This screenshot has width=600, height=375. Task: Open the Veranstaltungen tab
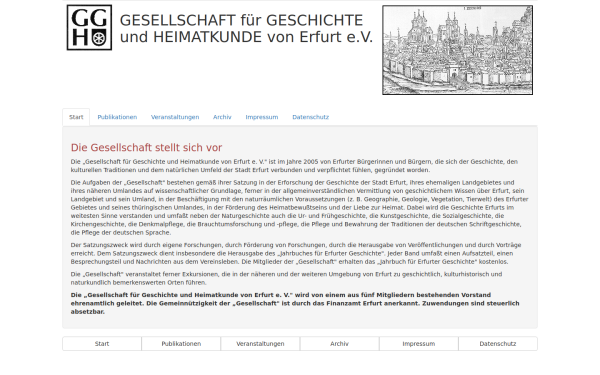tap(175, 117)
